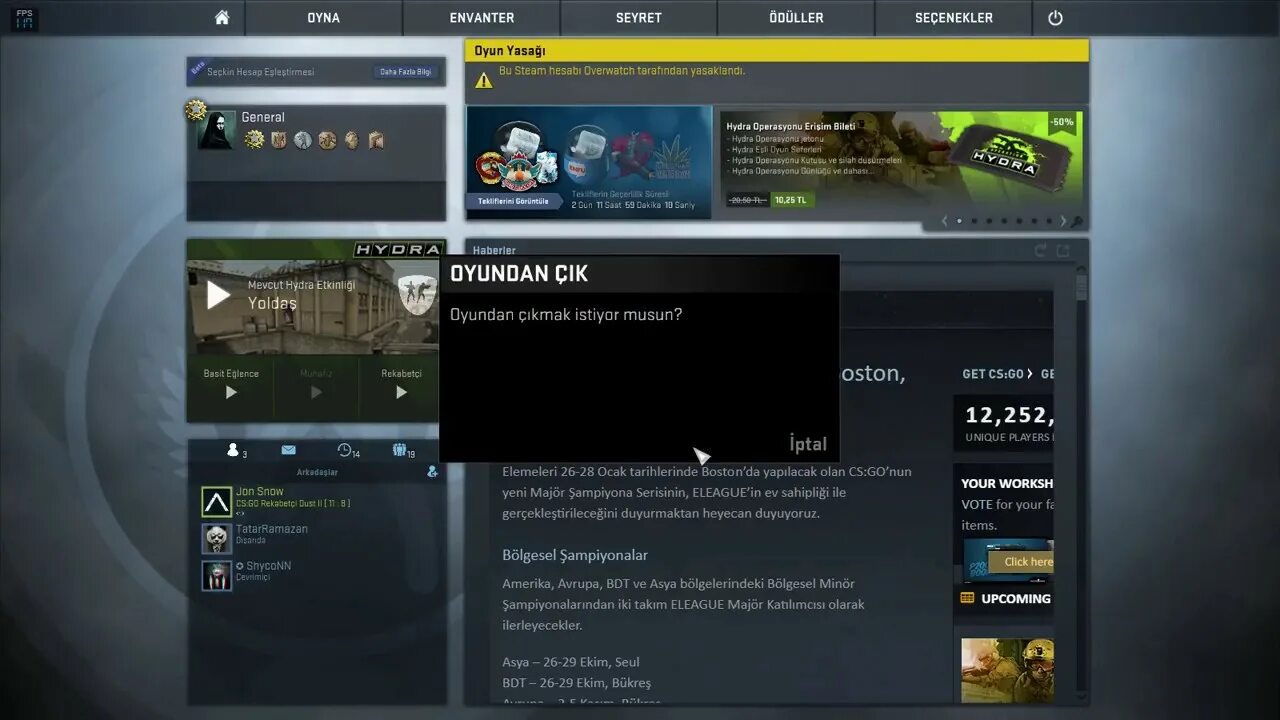Open the ÖDÜLLER menu
The image size is (1280, 720).
pyautogui.click(x=796, y=18)
